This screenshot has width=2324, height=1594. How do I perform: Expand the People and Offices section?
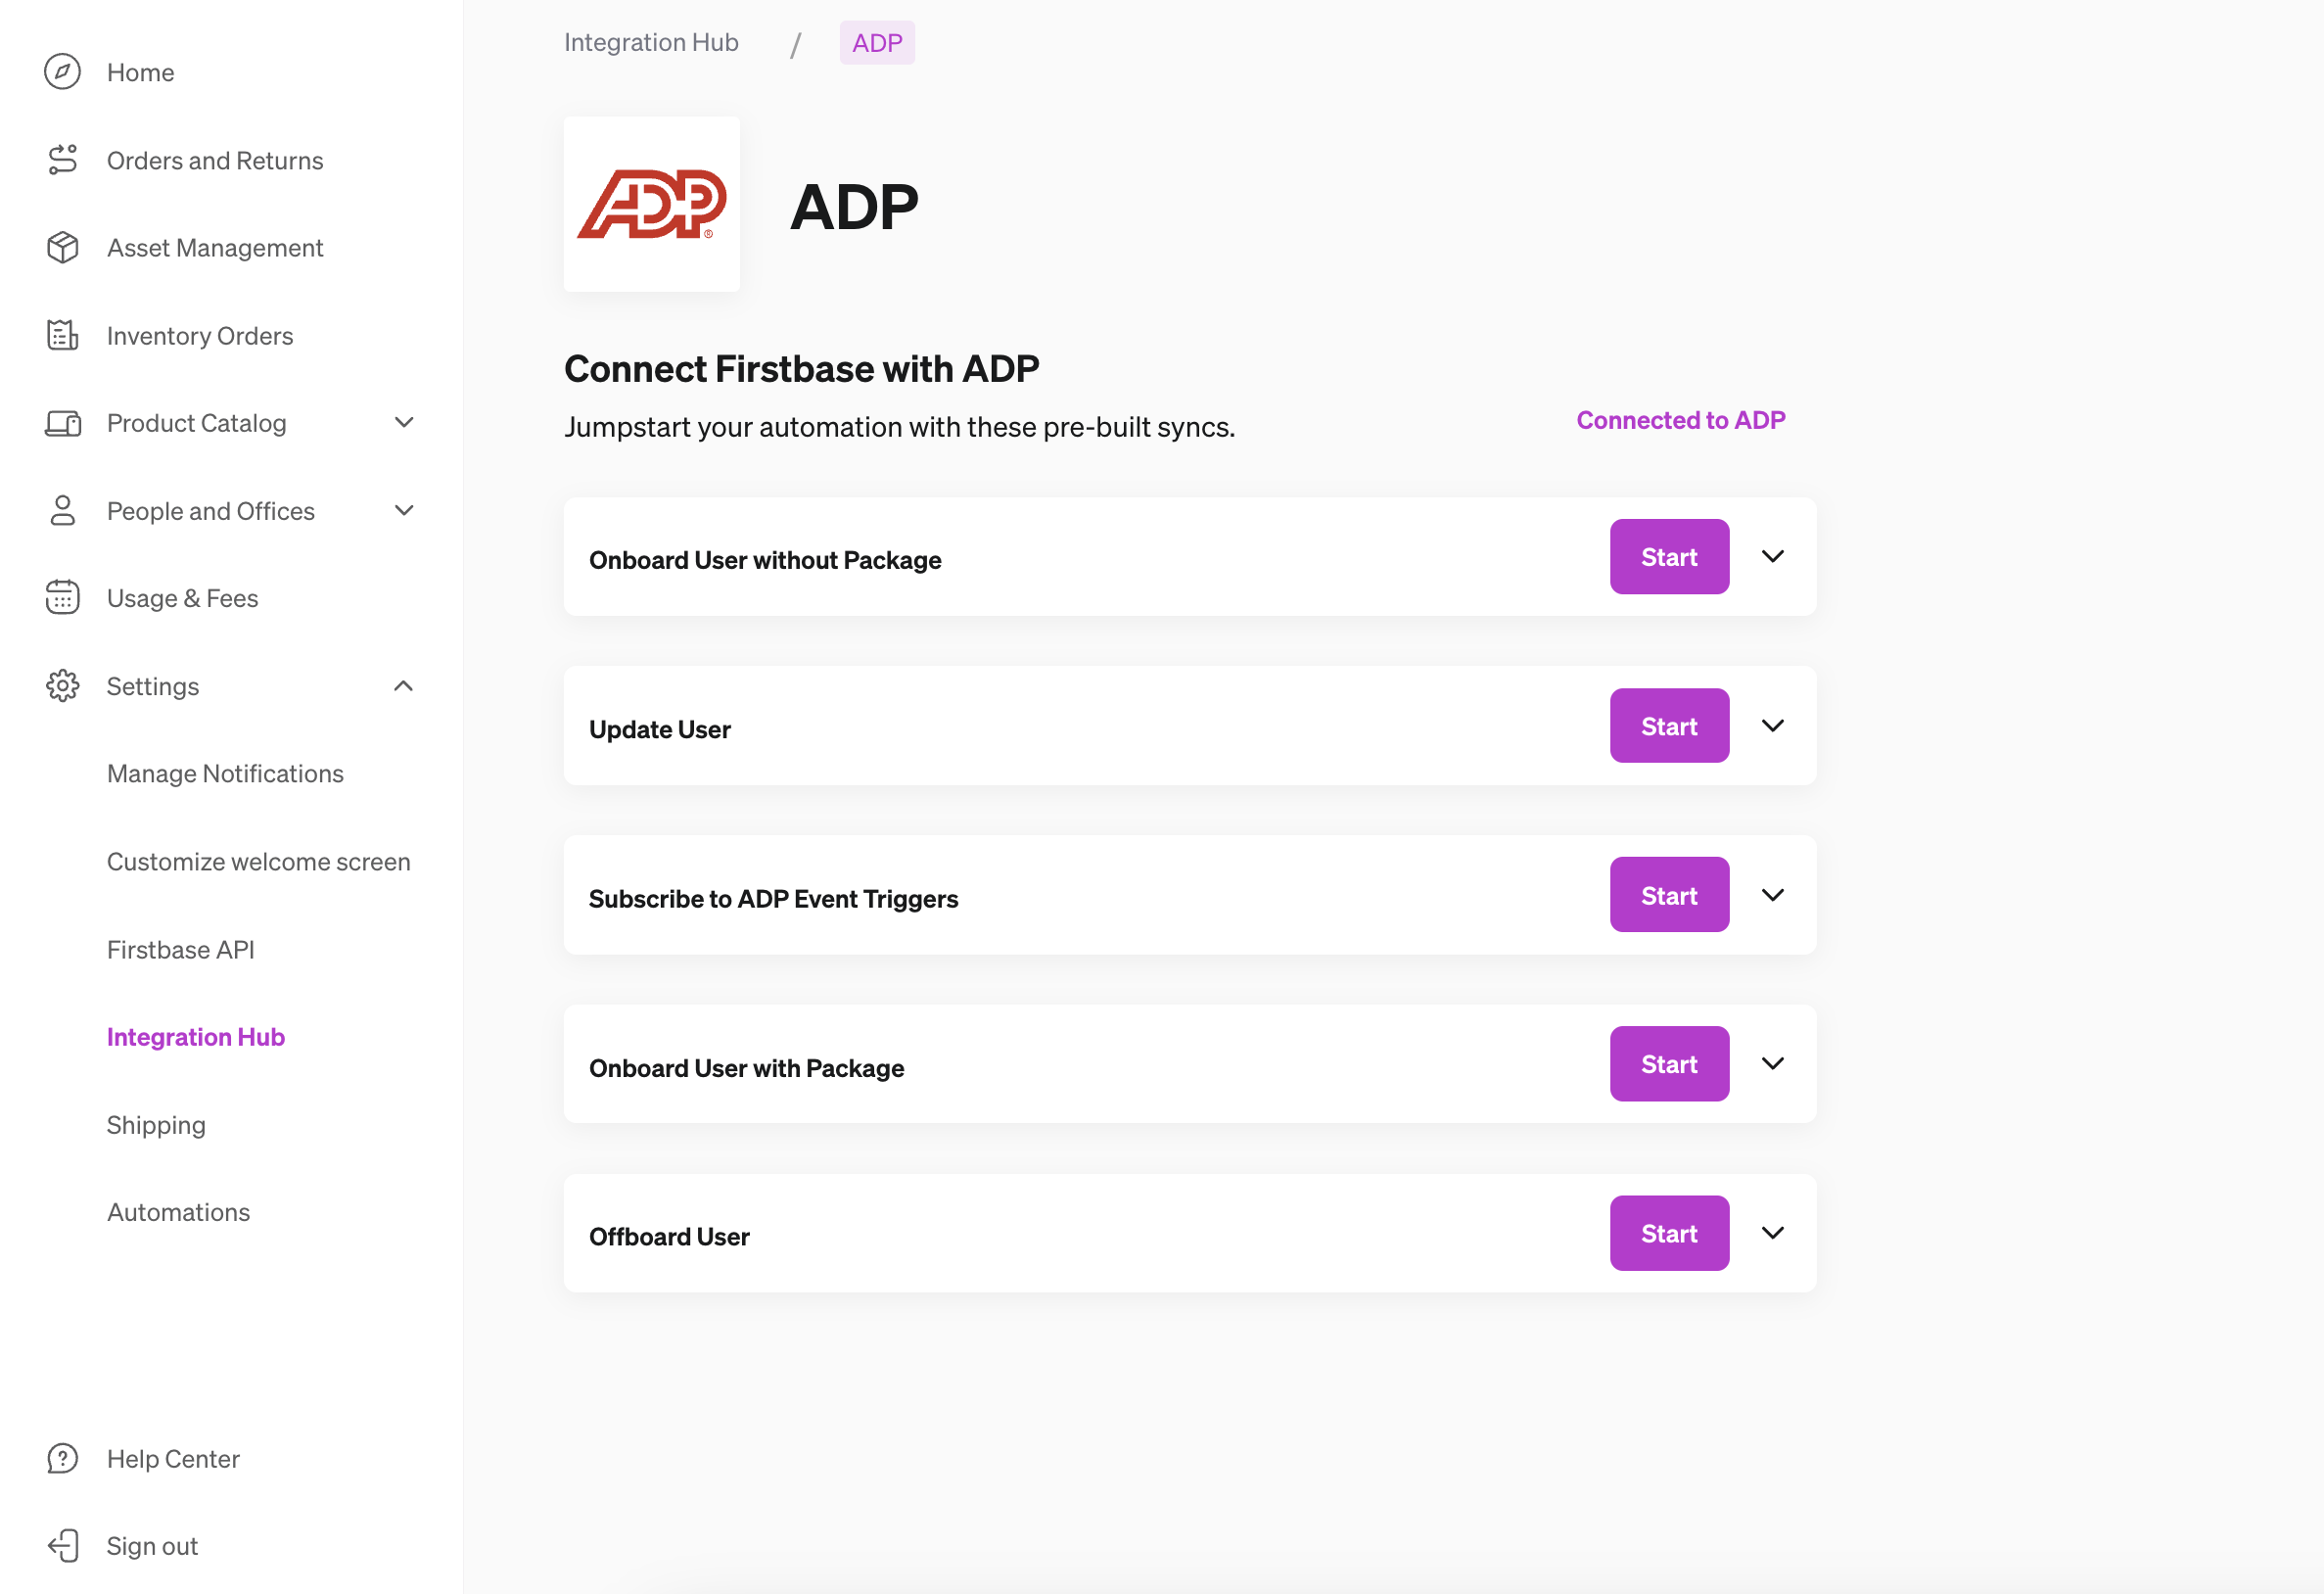(x=404, y=510)
